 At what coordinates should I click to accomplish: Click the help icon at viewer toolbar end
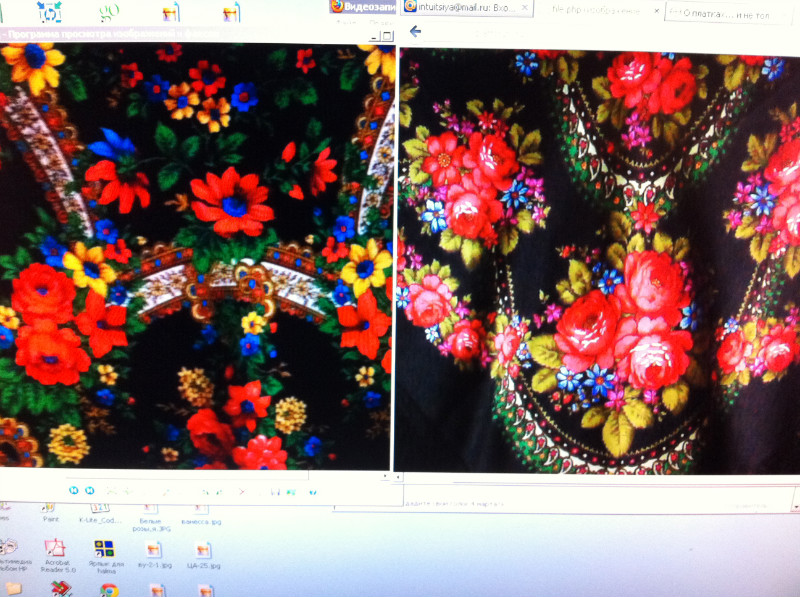pos(313,491)
